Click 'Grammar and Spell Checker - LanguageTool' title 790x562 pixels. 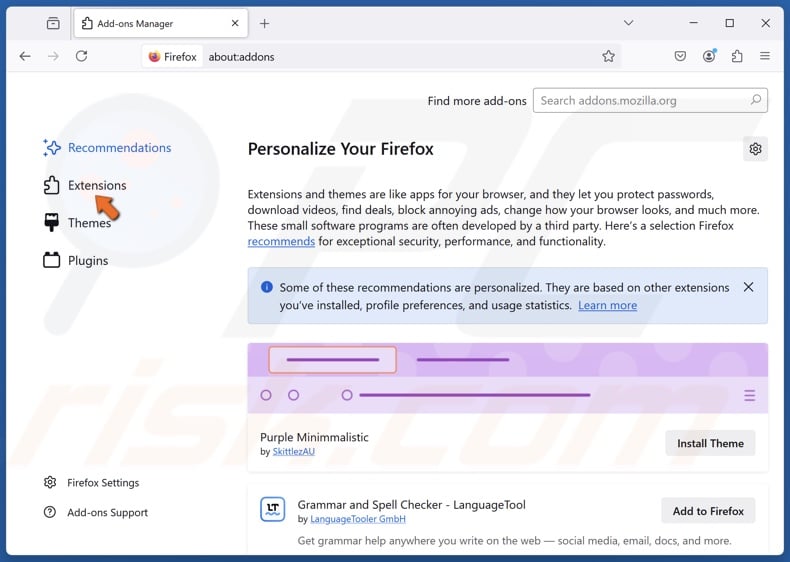(411, 505)
